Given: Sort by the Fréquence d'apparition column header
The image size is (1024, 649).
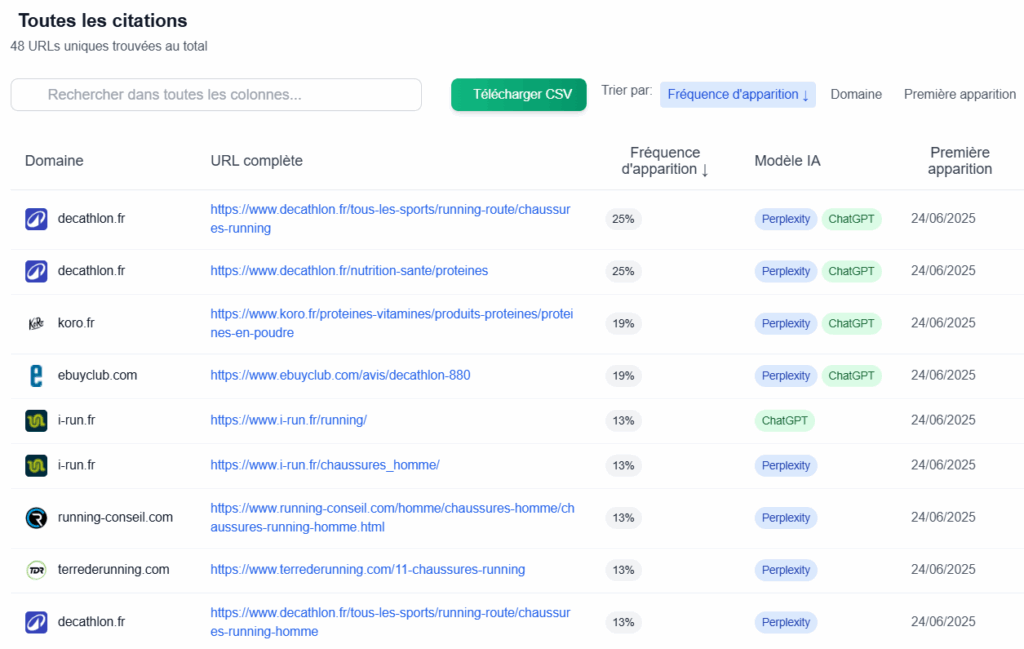Looking at the screenshot, I should click(x=665, y=161).
